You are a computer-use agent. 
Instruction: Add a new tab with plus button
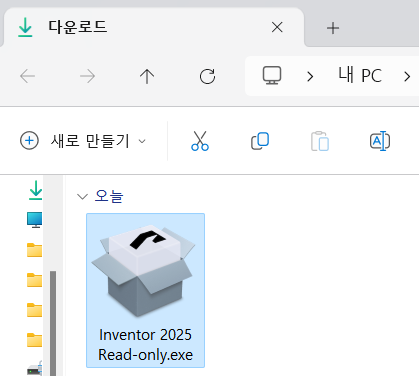point(333,28)
